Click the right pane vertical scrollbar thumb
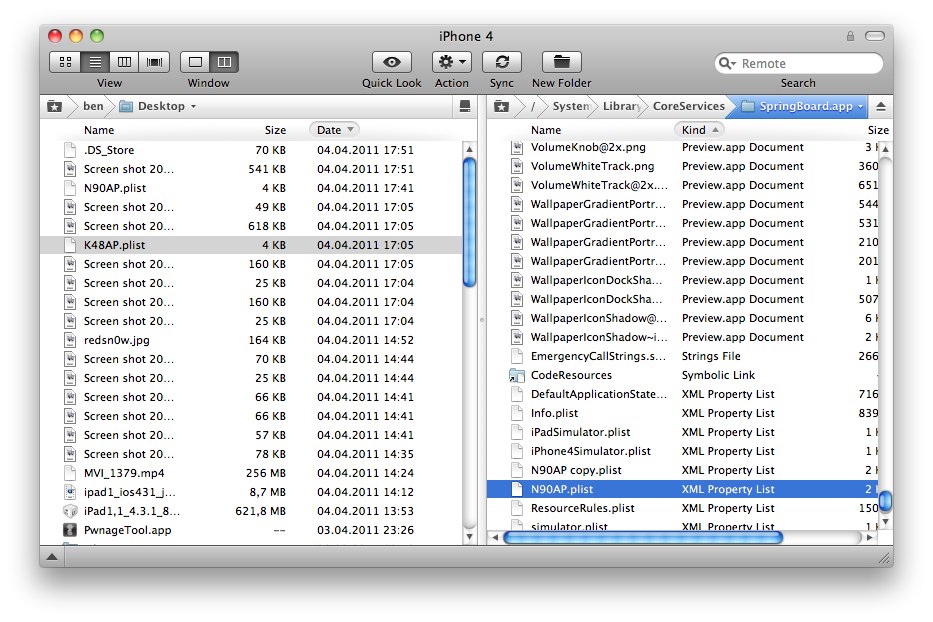This screenshot has height=622, width=933. (885, 501)
